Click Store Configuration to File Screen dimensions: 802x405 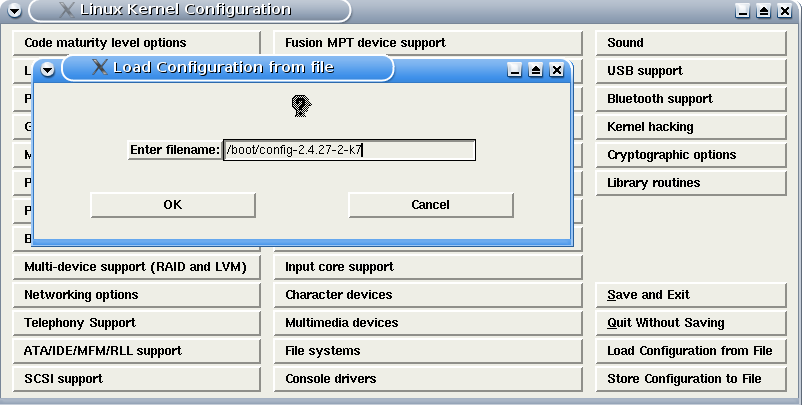(x=691, y=379)
